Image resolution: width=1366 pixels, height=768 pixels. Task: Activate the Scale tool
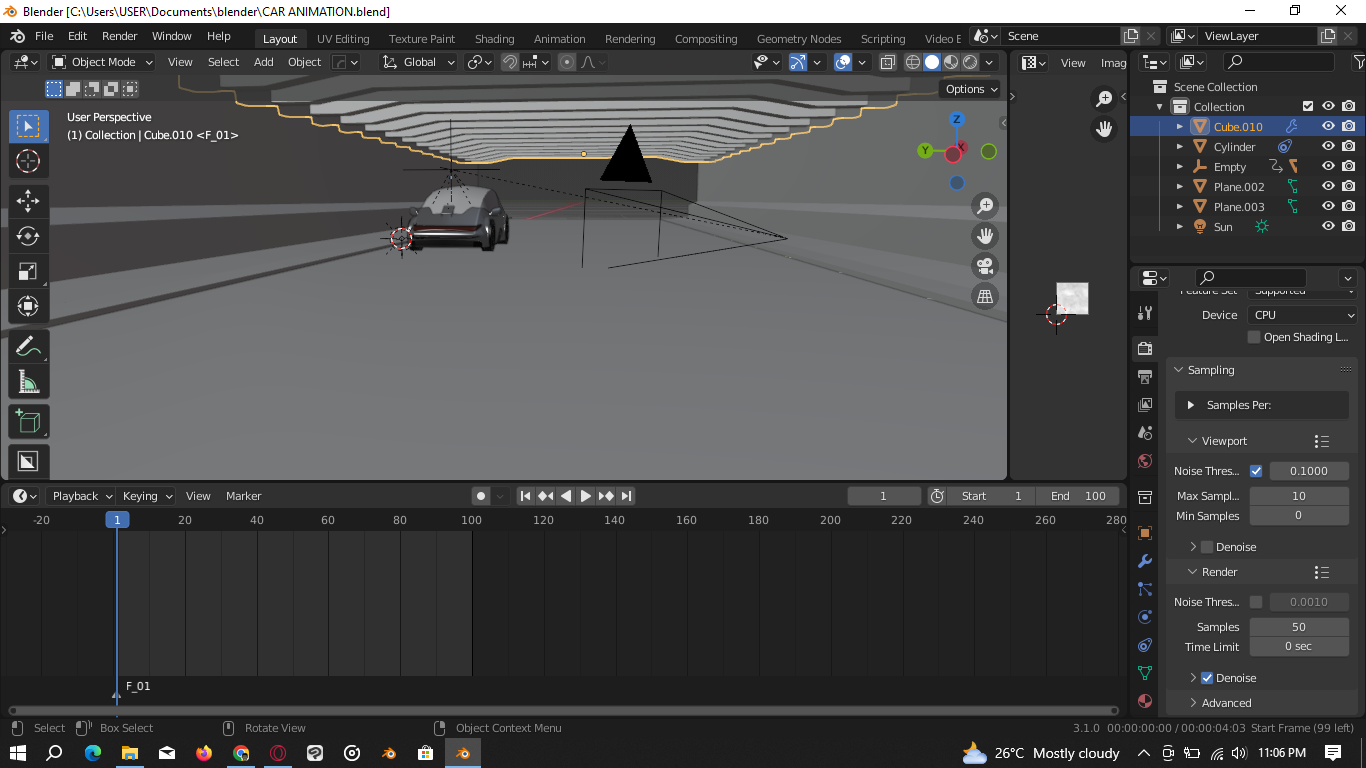click(x=28, y=271)
